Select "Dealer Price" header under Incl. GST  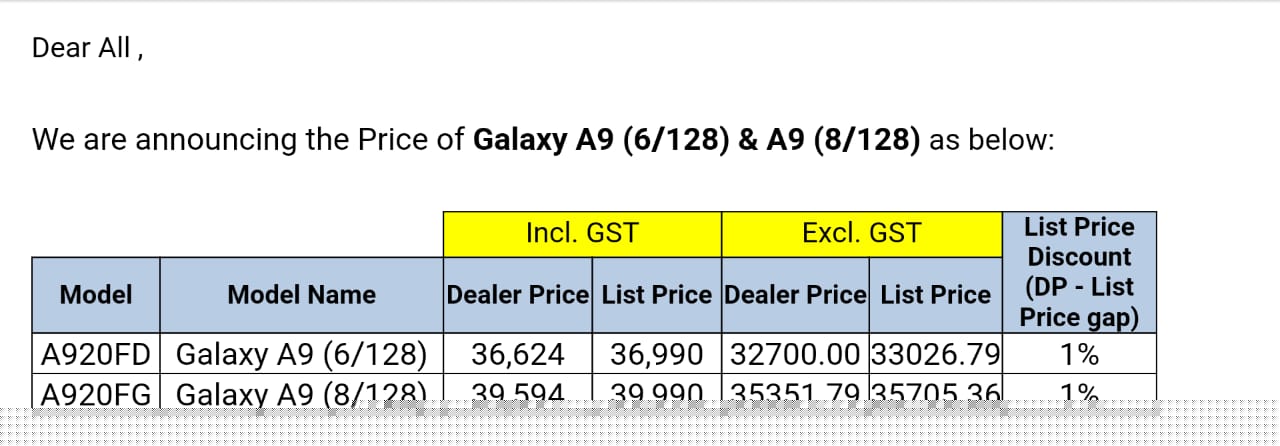coord(518,295)
